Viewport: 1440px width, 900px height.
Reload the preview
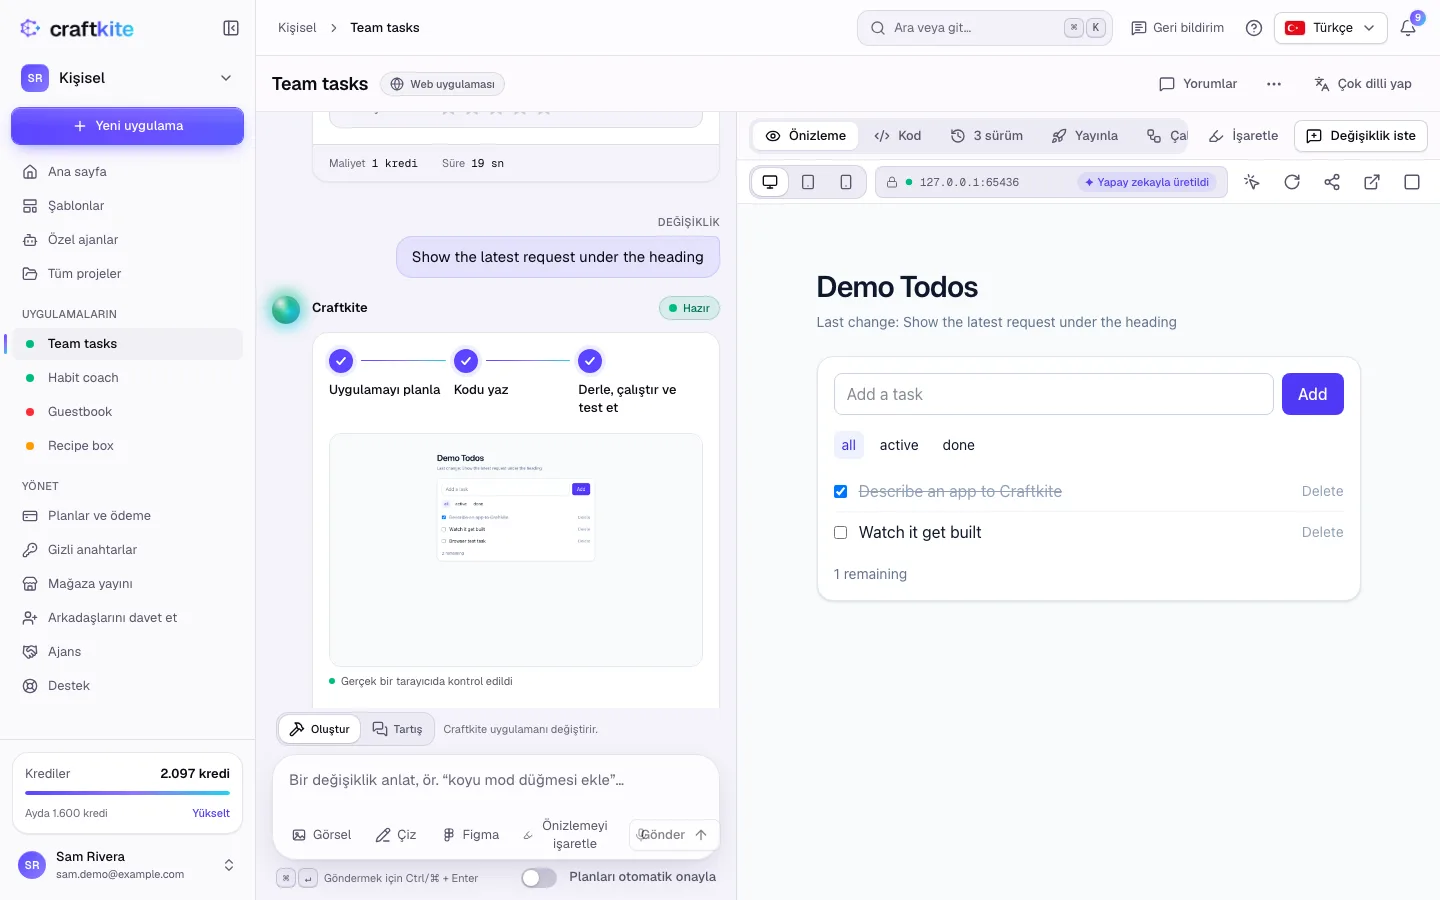tap(1292, 182)
